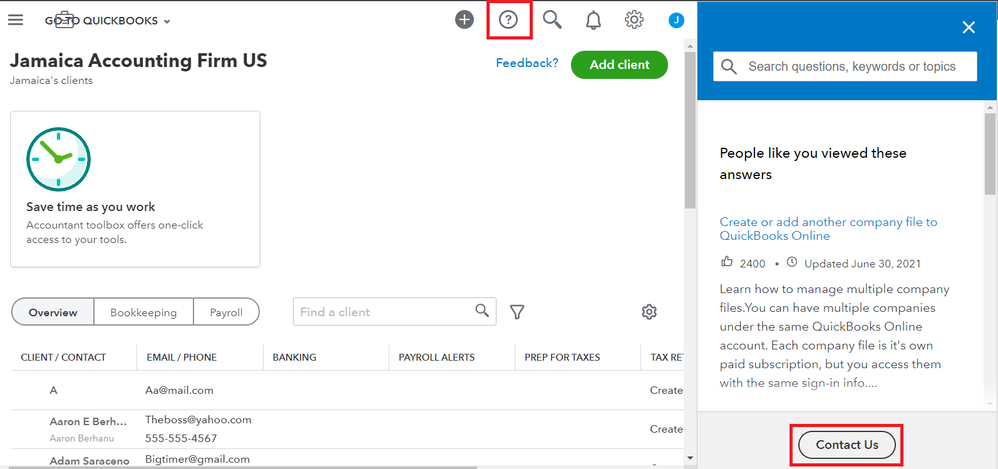Close the help panel with X

(x=968, y=27)
